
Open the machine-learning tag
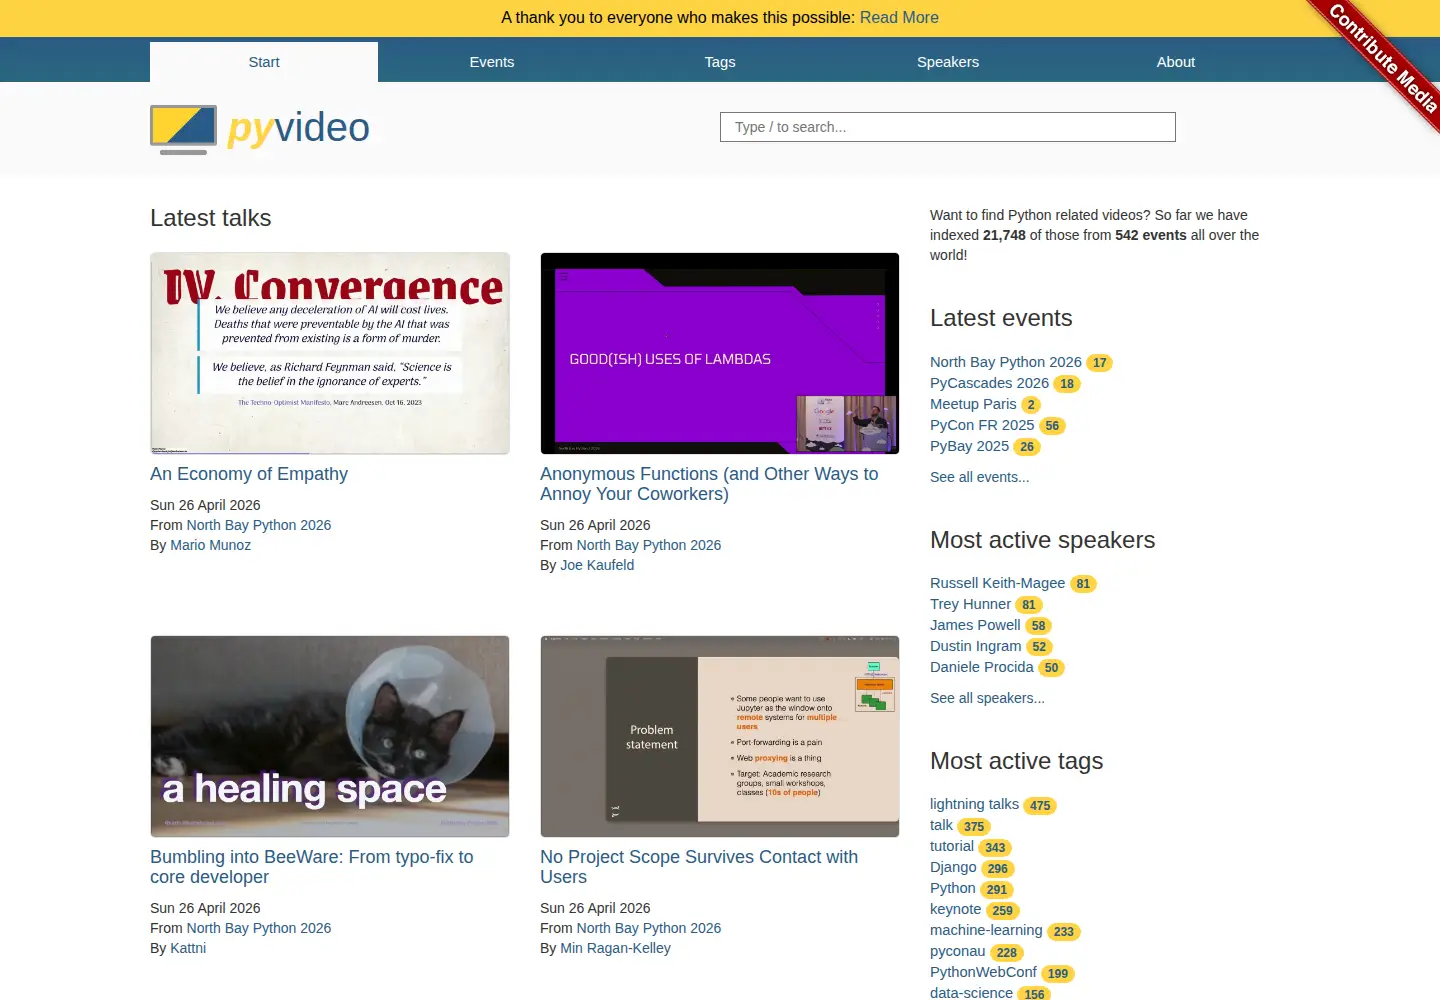tap(986, 930)
